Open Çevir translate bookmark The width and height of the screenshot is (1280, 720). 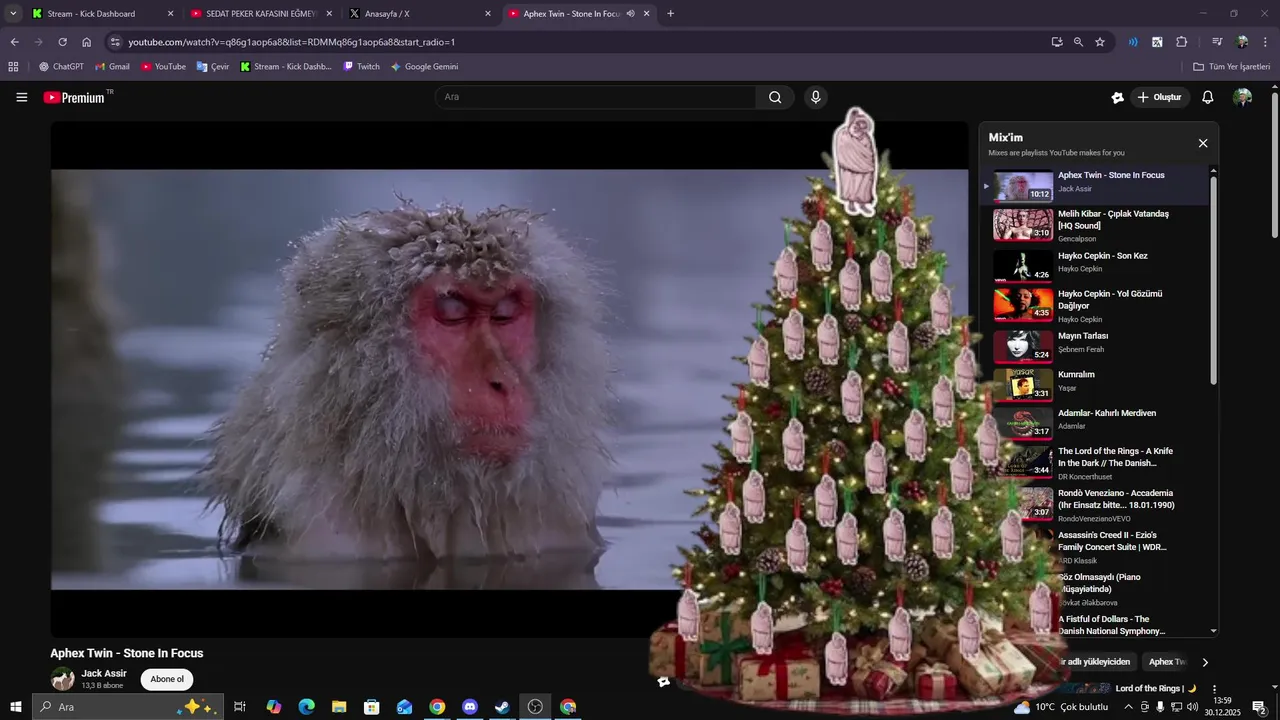[213, 67]
